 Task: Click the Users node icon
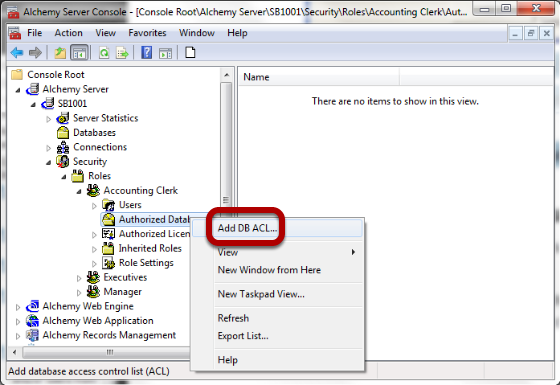click(x=108, y=205)
